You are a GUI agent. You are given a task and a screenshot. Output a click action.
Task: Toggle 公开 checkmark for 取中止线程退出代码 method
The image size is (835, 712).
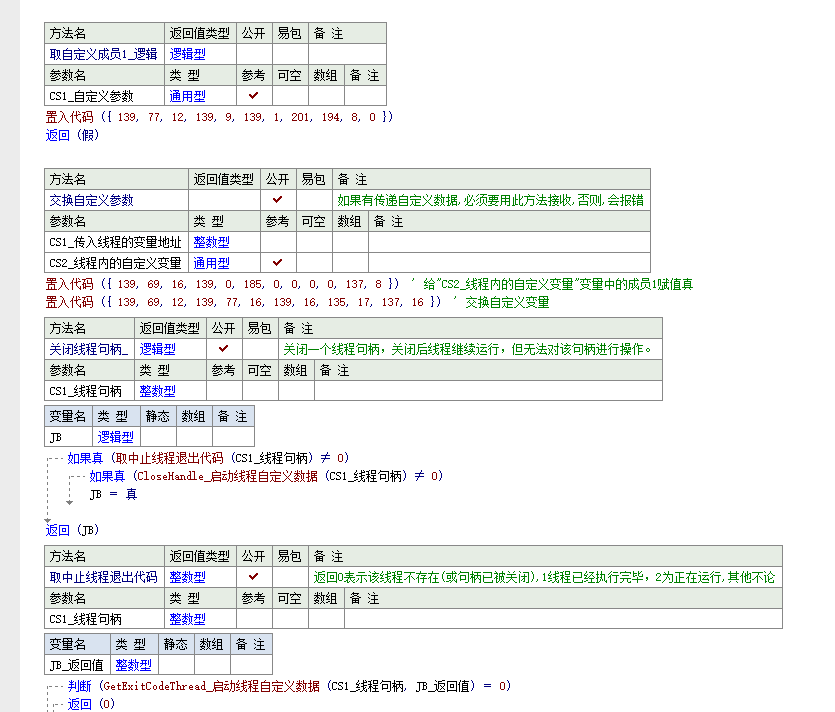pyautogui.click(x=253, y=577)
